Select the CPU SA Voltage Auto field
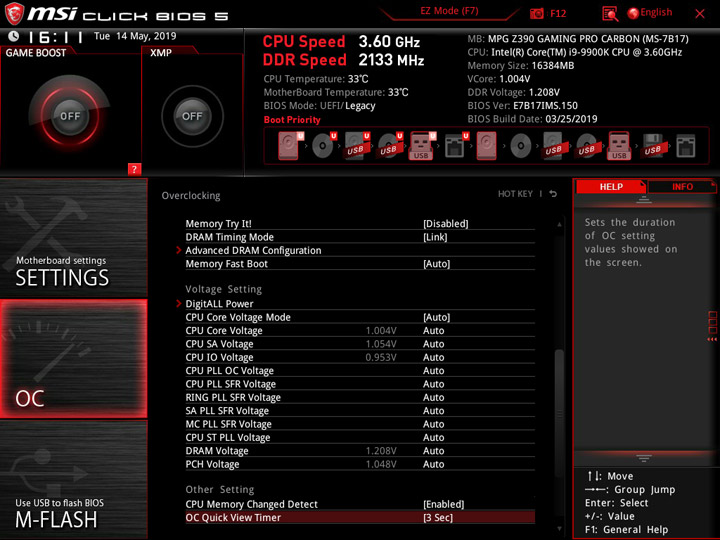 click(433, 344)
